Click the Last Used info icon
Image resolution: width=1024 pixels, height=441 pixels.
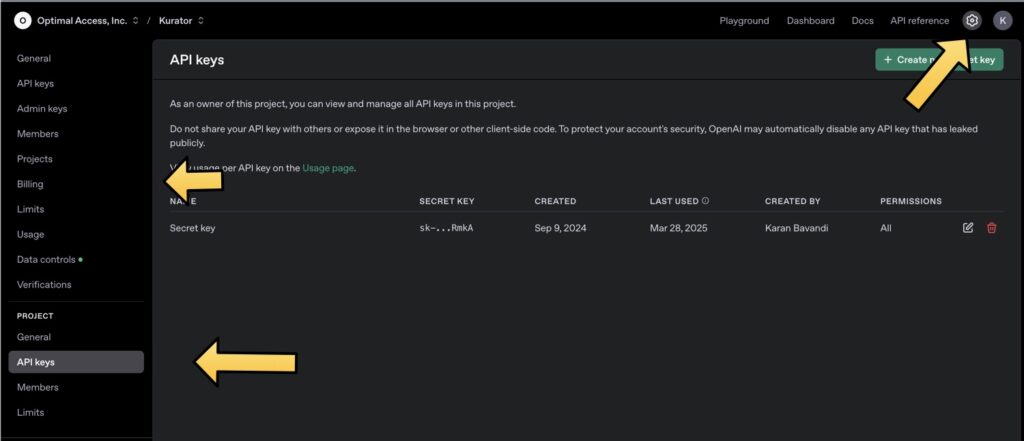[x=705, y=201]
